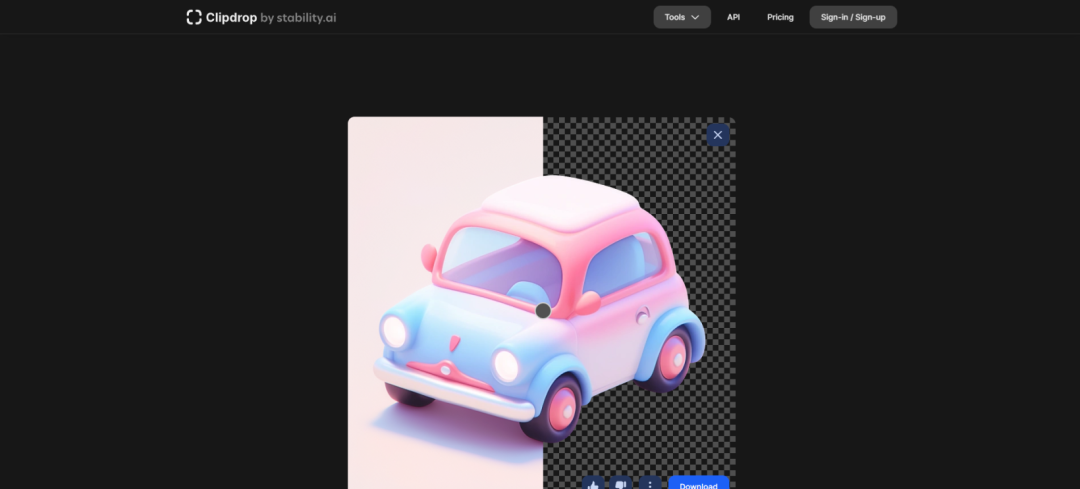Open the Tools dropdown menu
The height and width of the screenshot is (489, 1080).
coord(682,17)
